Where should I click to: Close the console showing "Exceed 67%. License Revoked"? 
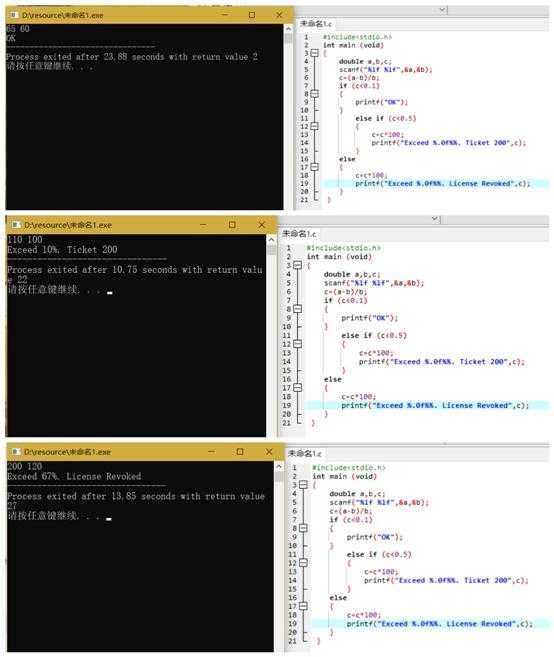269,452
